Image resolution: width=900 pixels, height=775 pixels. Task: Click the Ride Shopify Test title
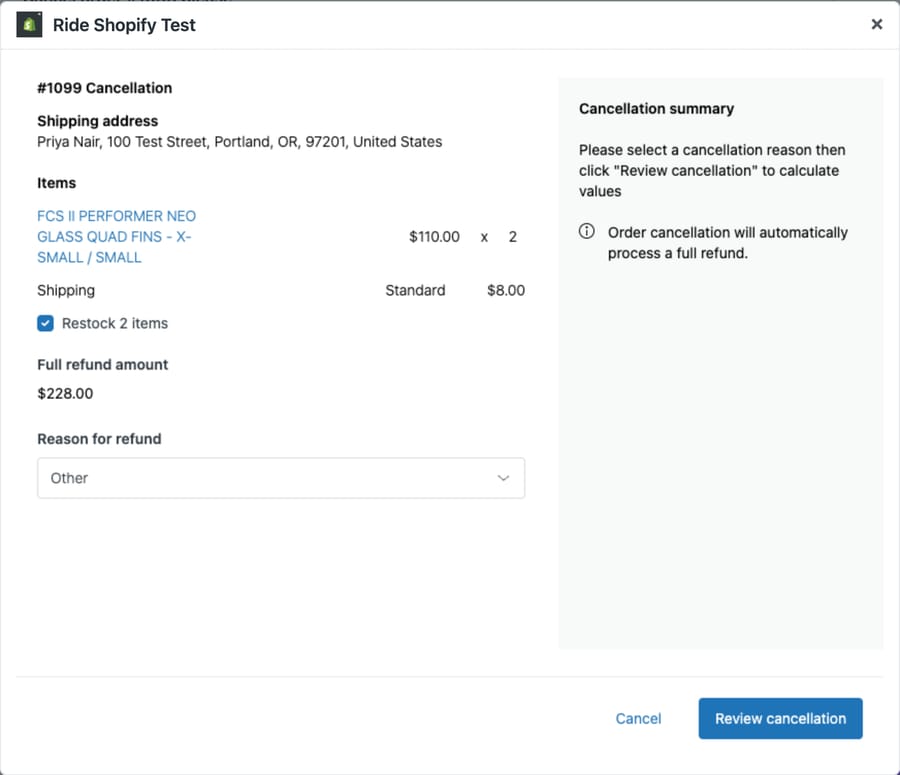124,25
